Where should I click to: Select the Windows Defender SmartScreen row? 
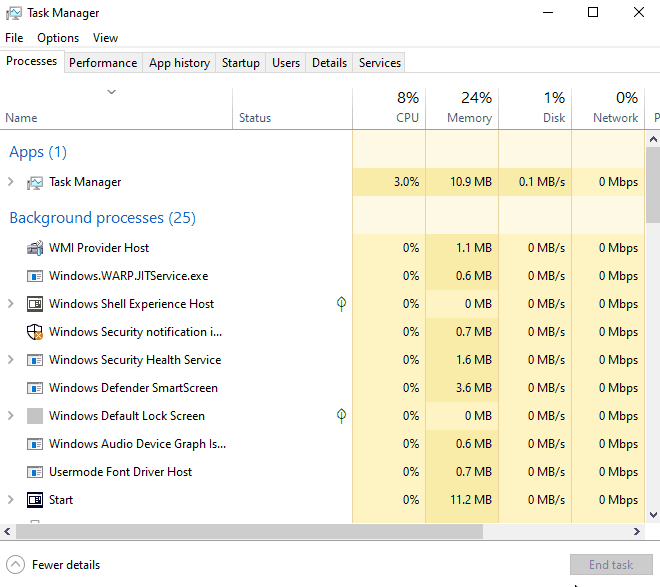[322, 388]
